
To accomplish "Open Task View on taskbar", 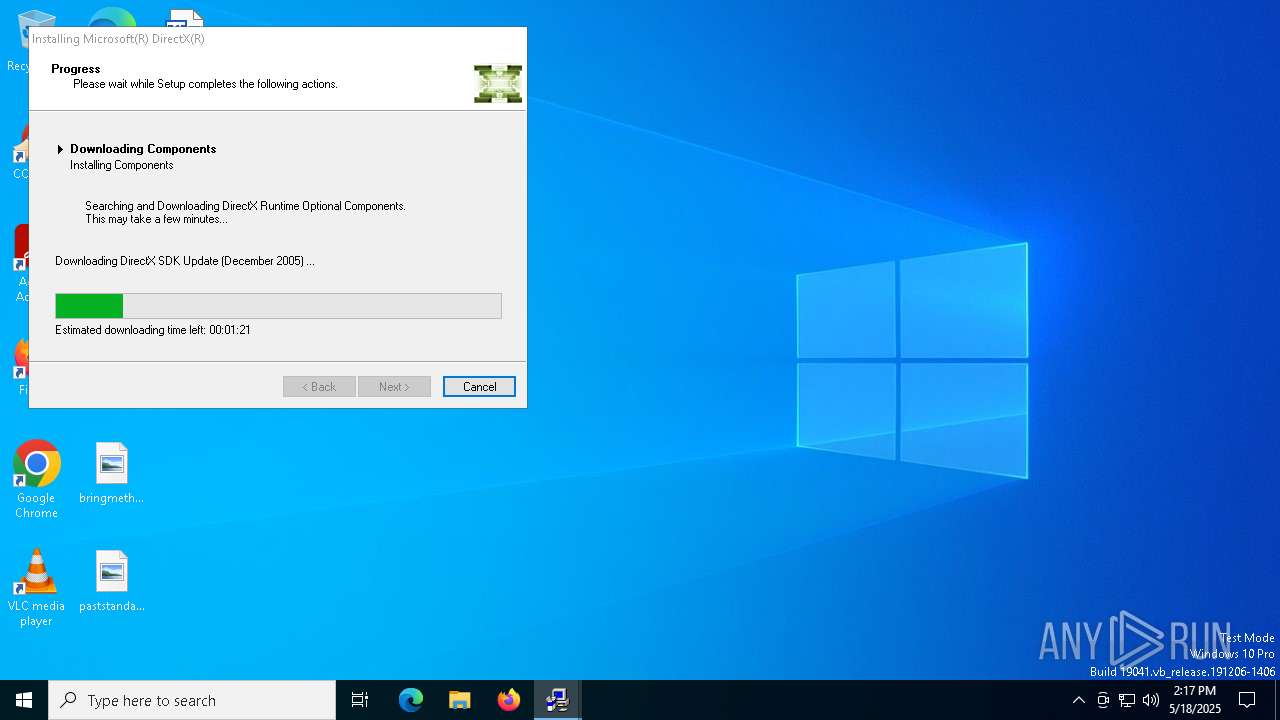I will pos(360,700).
